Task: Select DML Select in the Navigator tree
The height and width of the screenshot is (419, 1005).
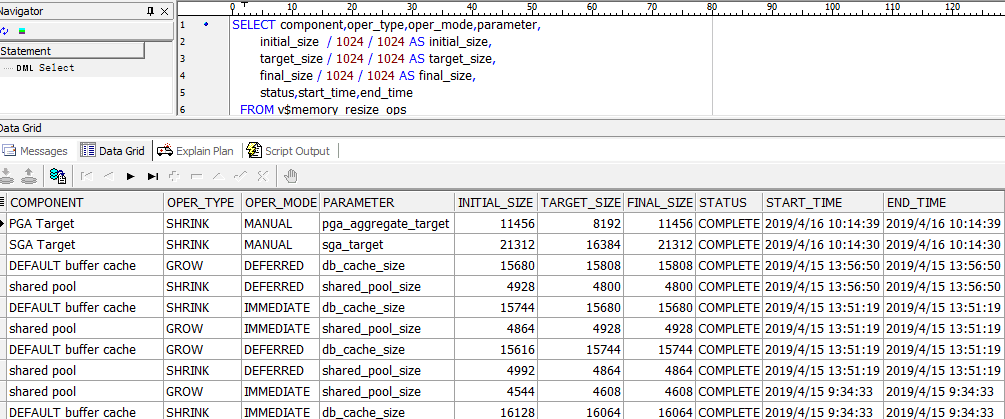Action: [44, 68]
